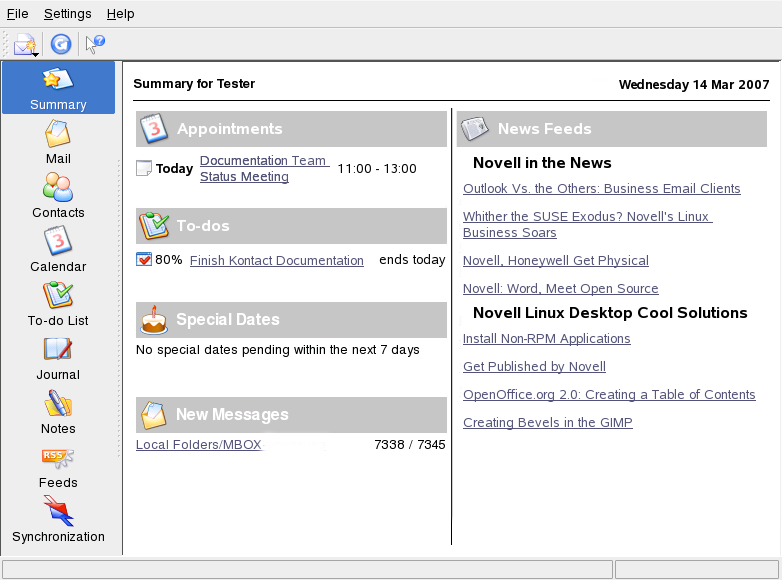782x580 pixels.
Task: Click the toolbar drag handle
Action: tap(5, 44)
